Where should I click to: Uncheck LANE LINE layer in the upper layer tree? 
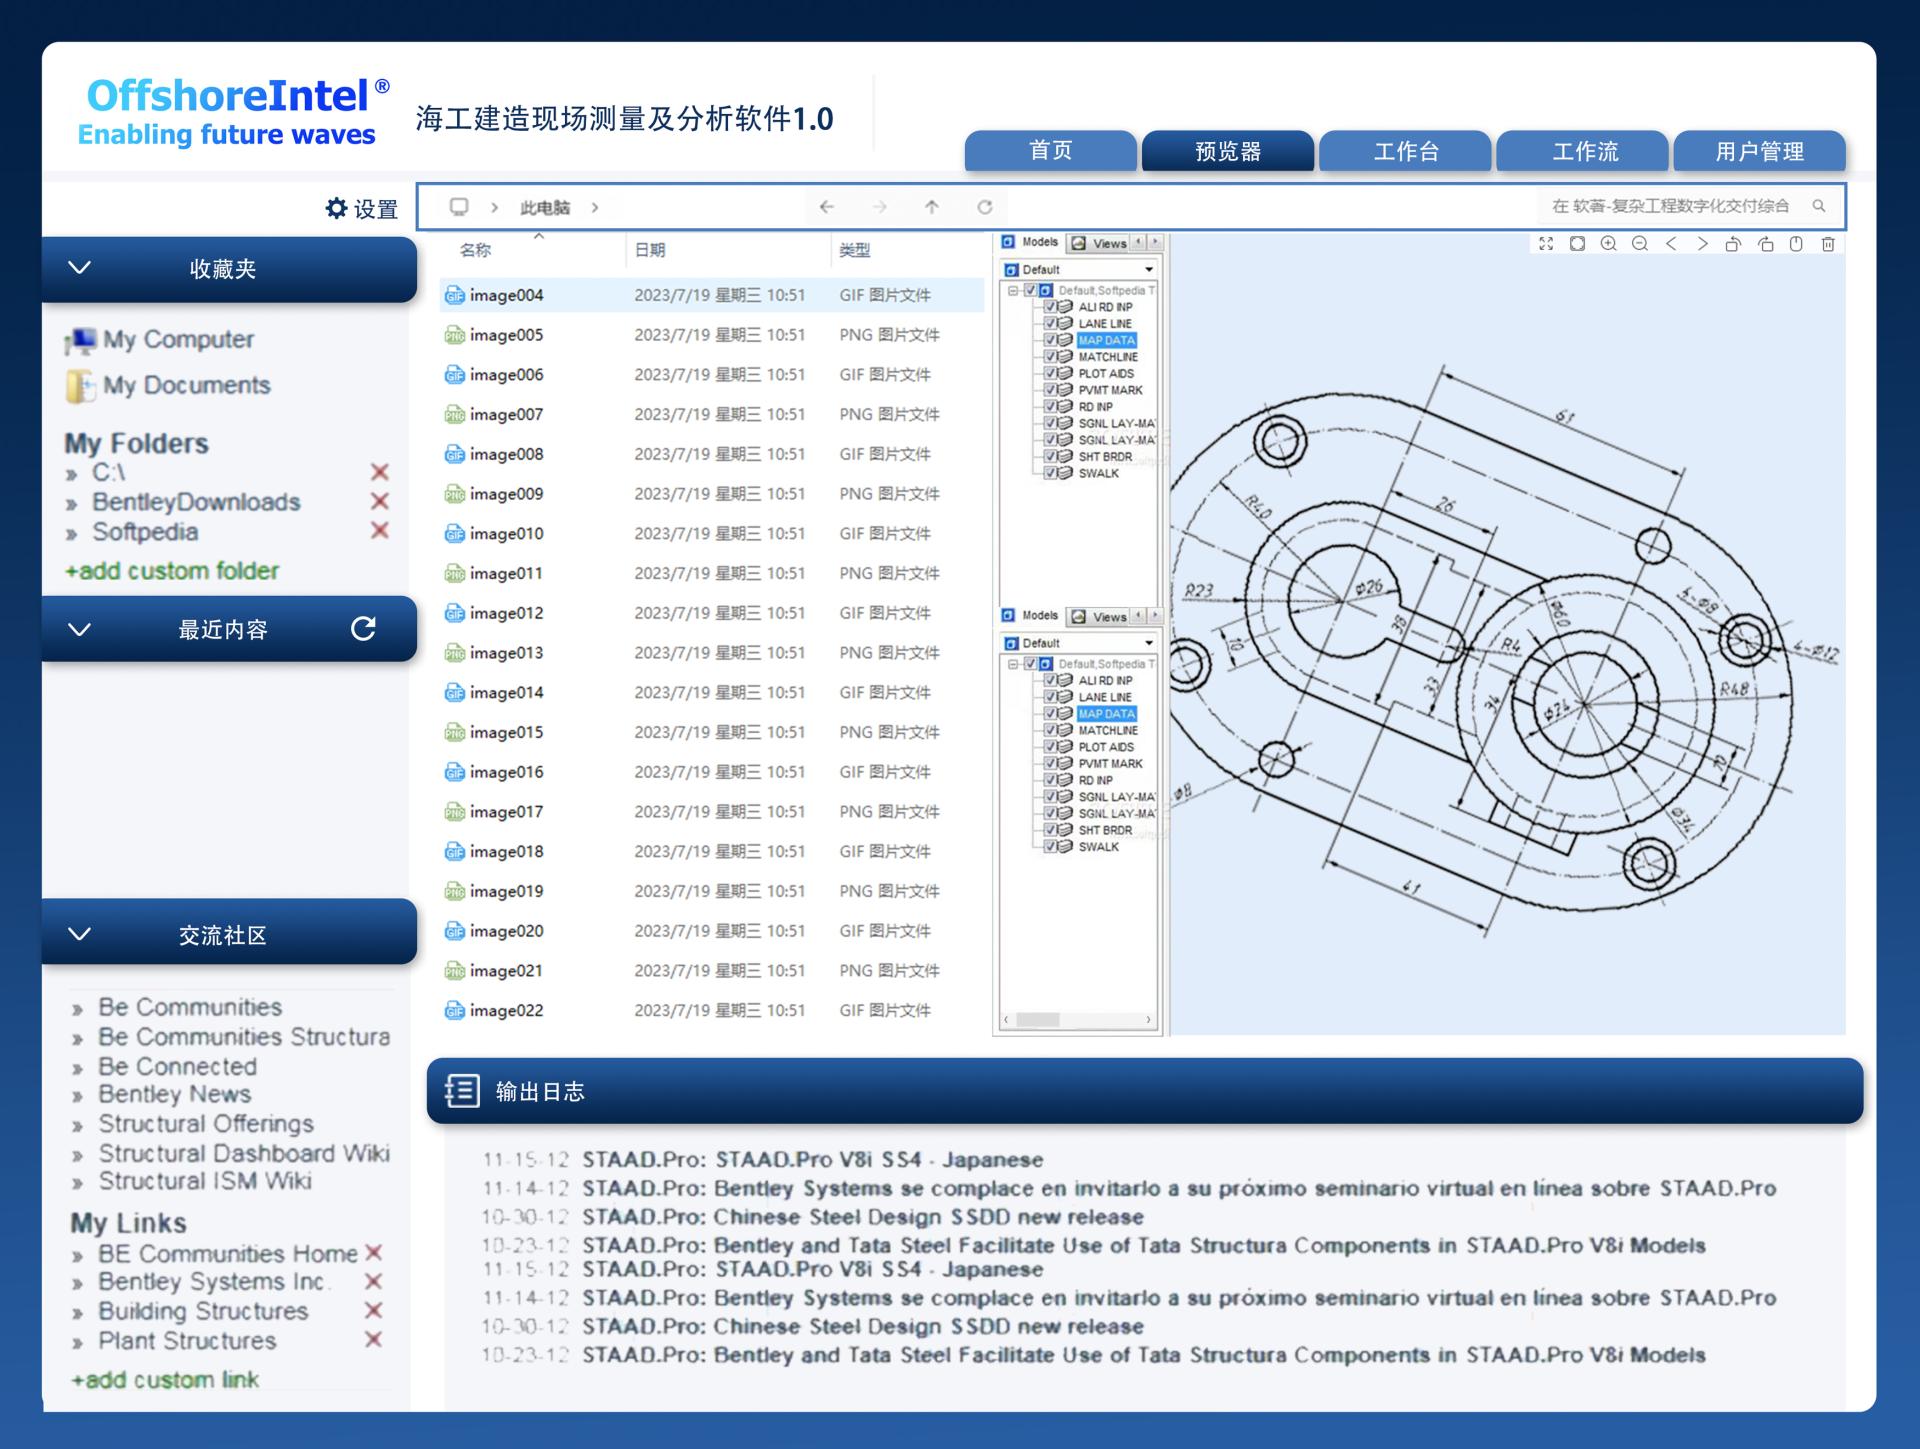click(x=1051, y=323)
